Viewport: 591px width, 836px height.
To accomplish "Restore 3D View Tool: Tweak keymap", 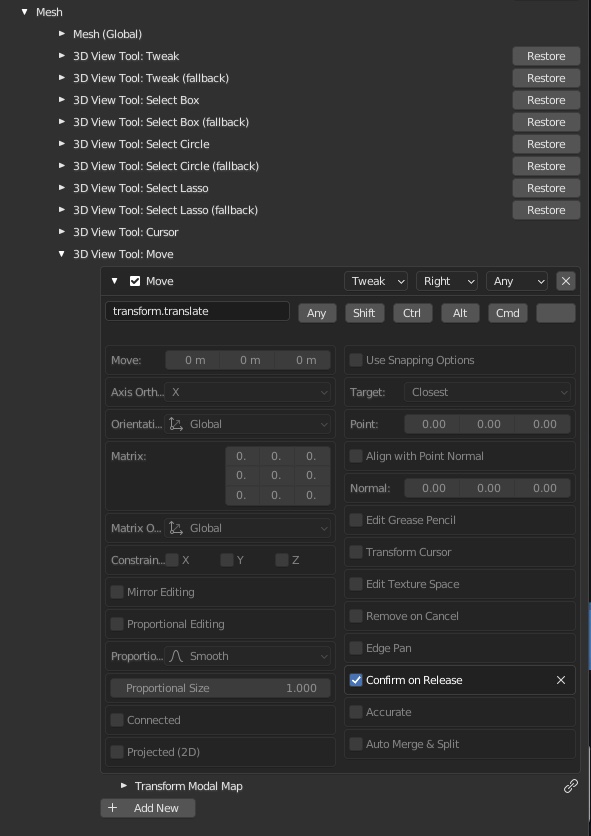I will (x=546, y=56).
